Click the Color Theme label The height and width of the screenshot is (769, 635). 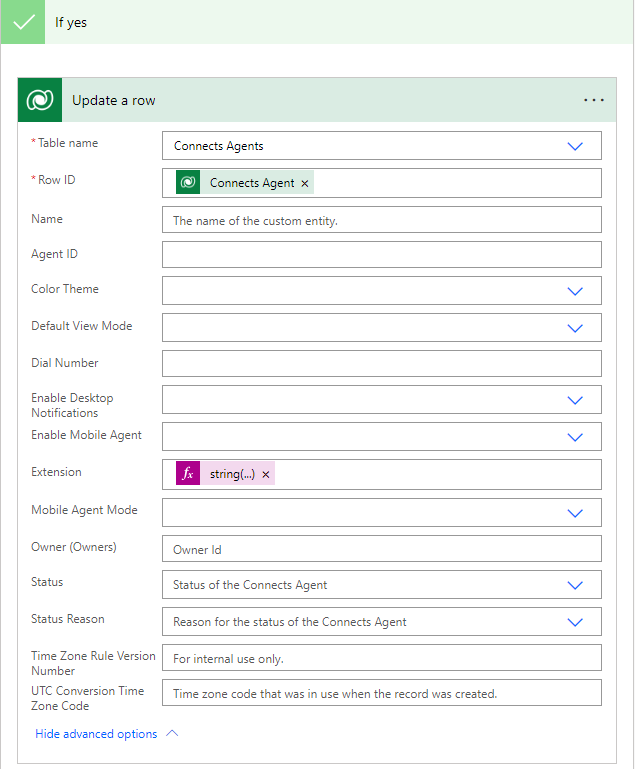pyautogui.click(x=65, y=289)
